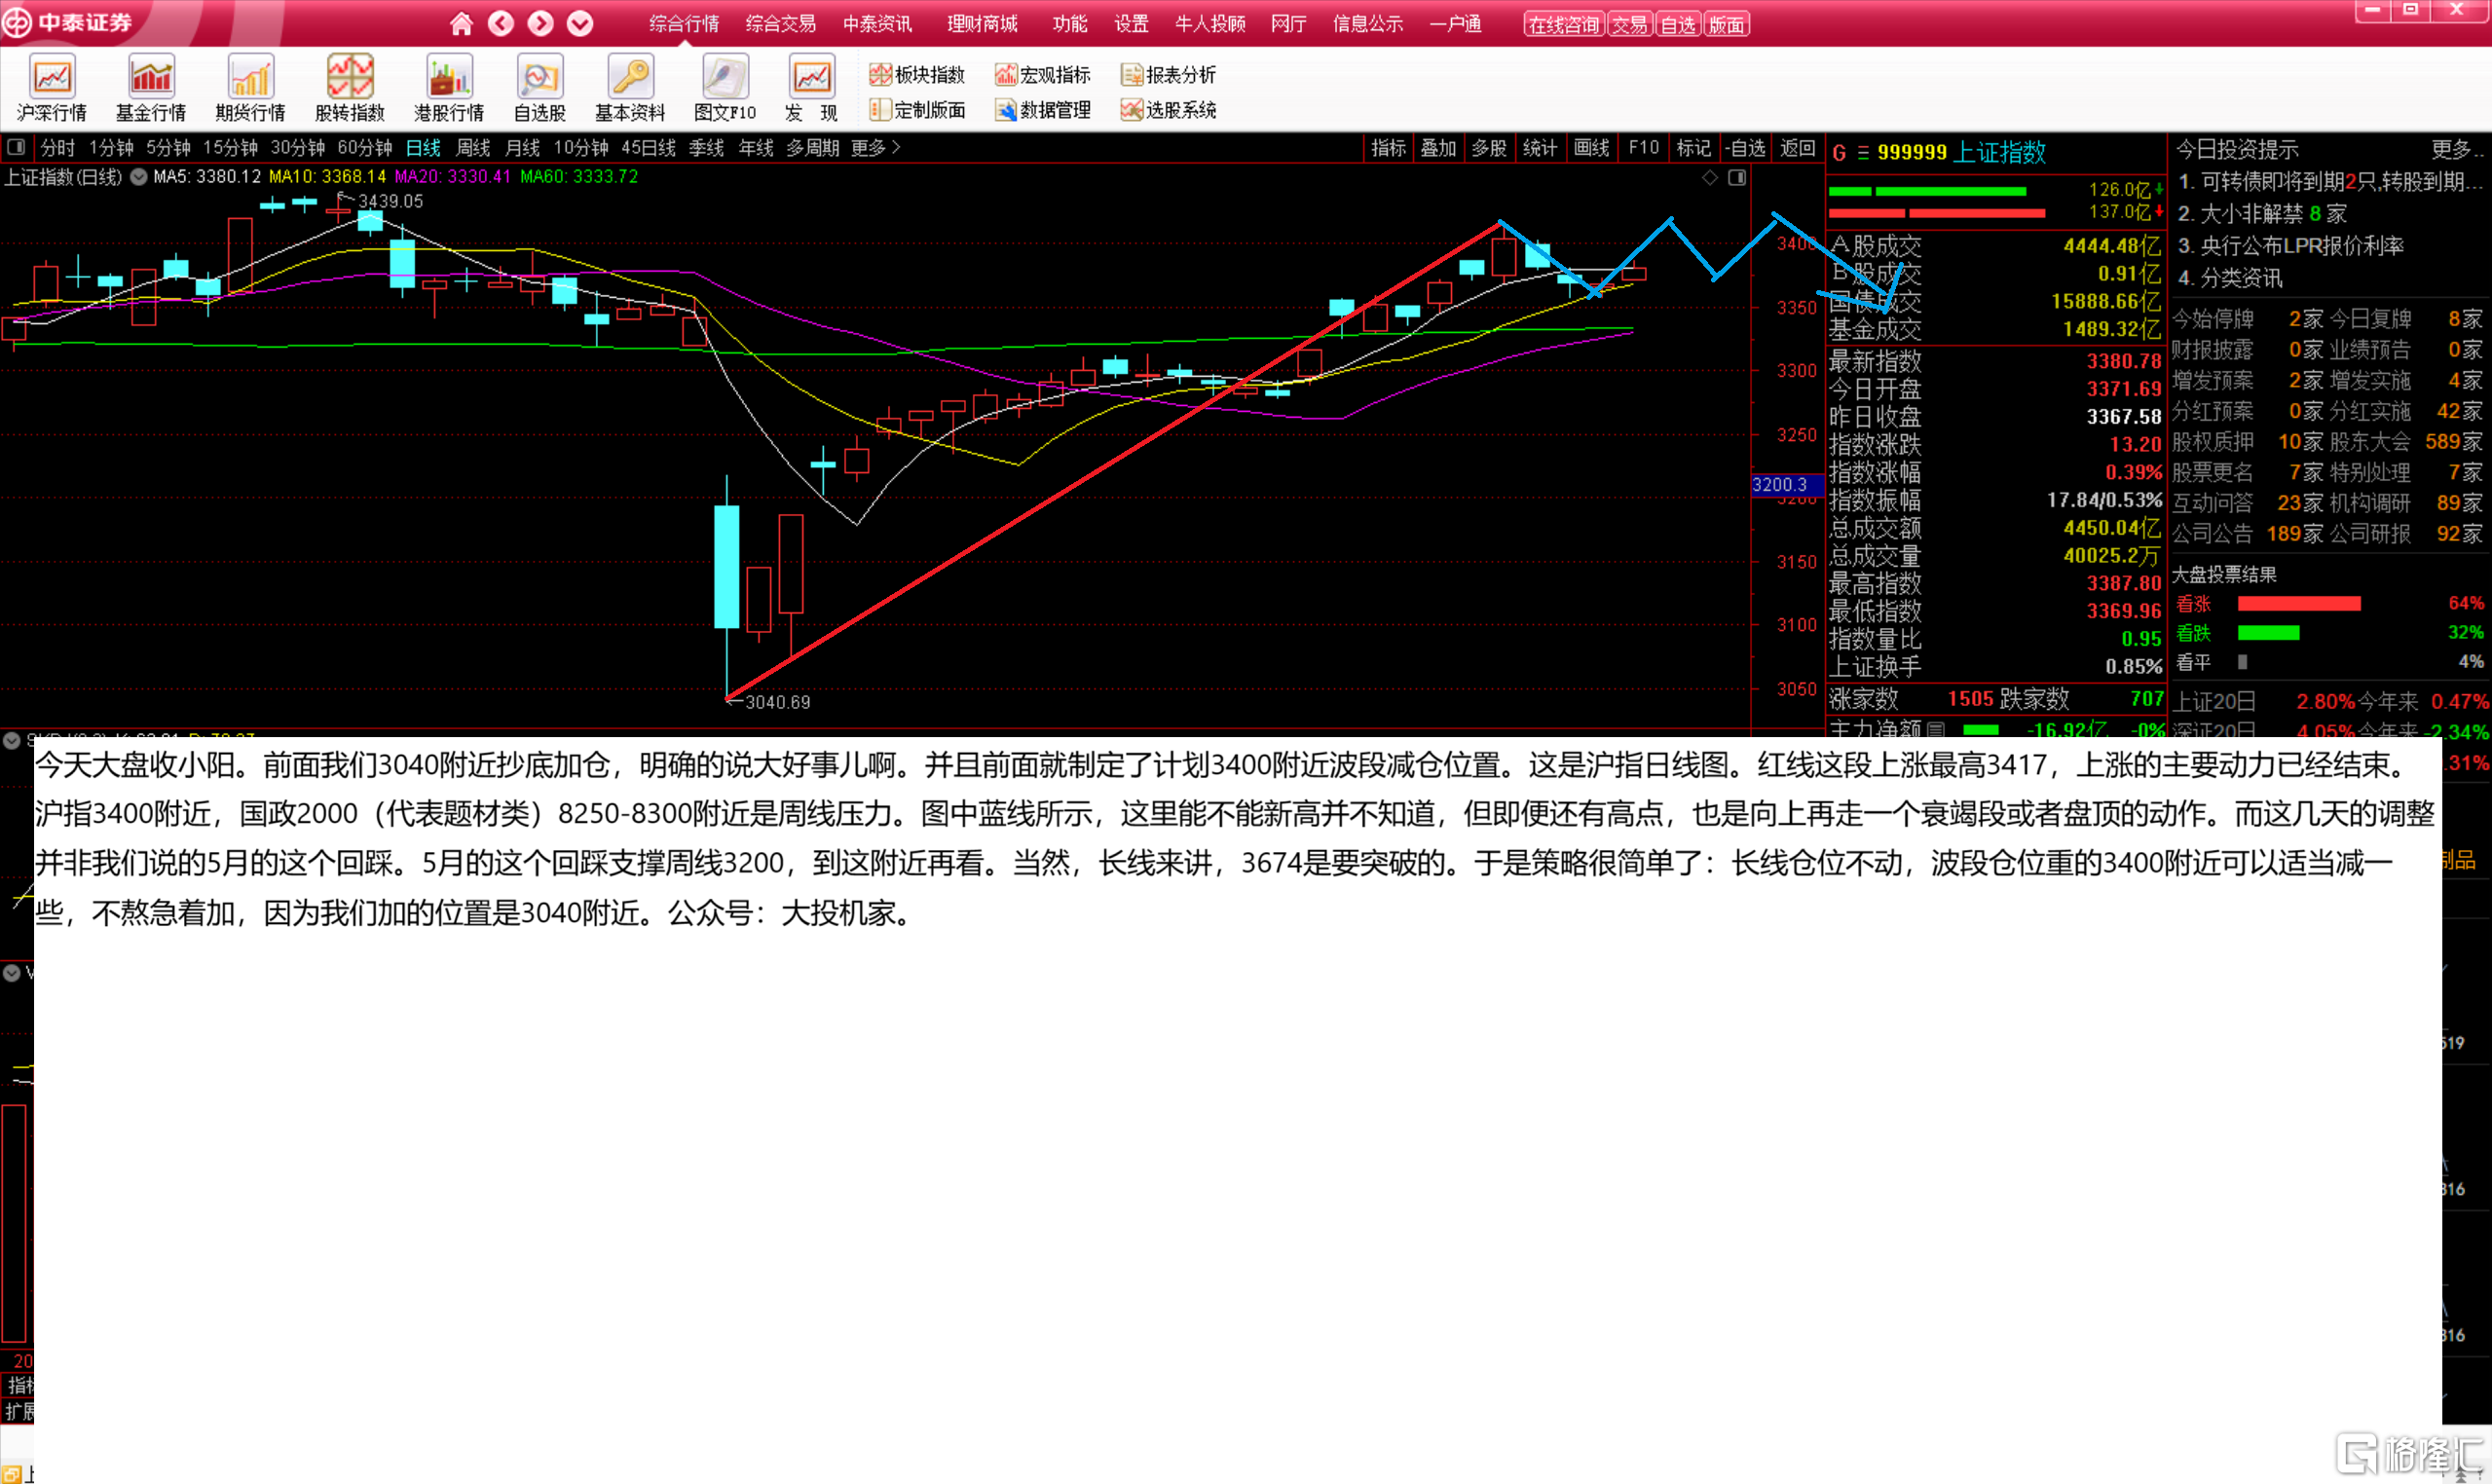Image resolution: width=2492 pixels, height=1484 pixels.
Task: Open 宏观指标 macro indicators
Action: tap(1043, 75)
